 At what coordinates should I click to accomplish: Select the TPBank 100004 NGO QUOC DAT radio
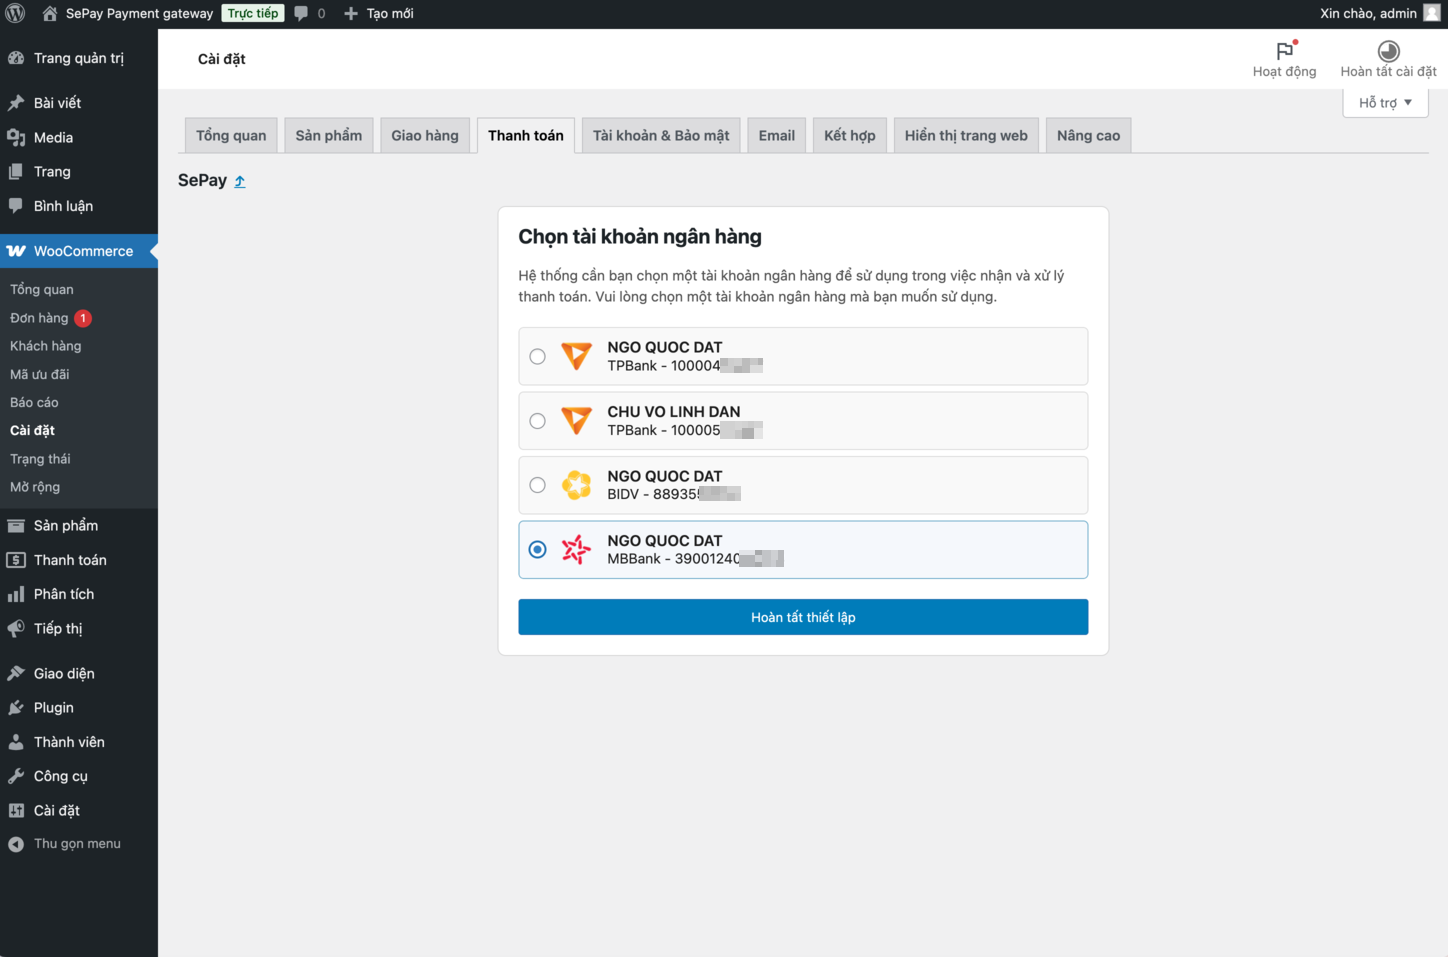click(x=538, y=357)
